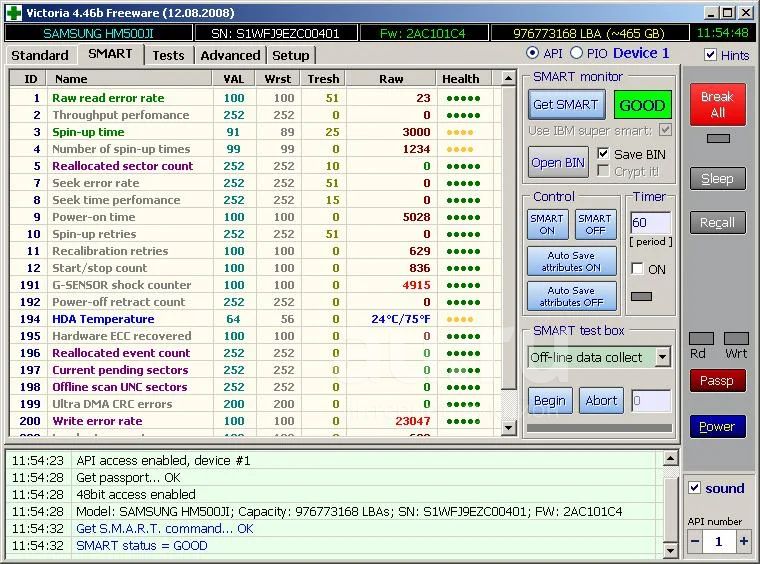Toggle the Crypt it! checkbox
This screenshot has height=564, width=760.
[x=603, y=171]
